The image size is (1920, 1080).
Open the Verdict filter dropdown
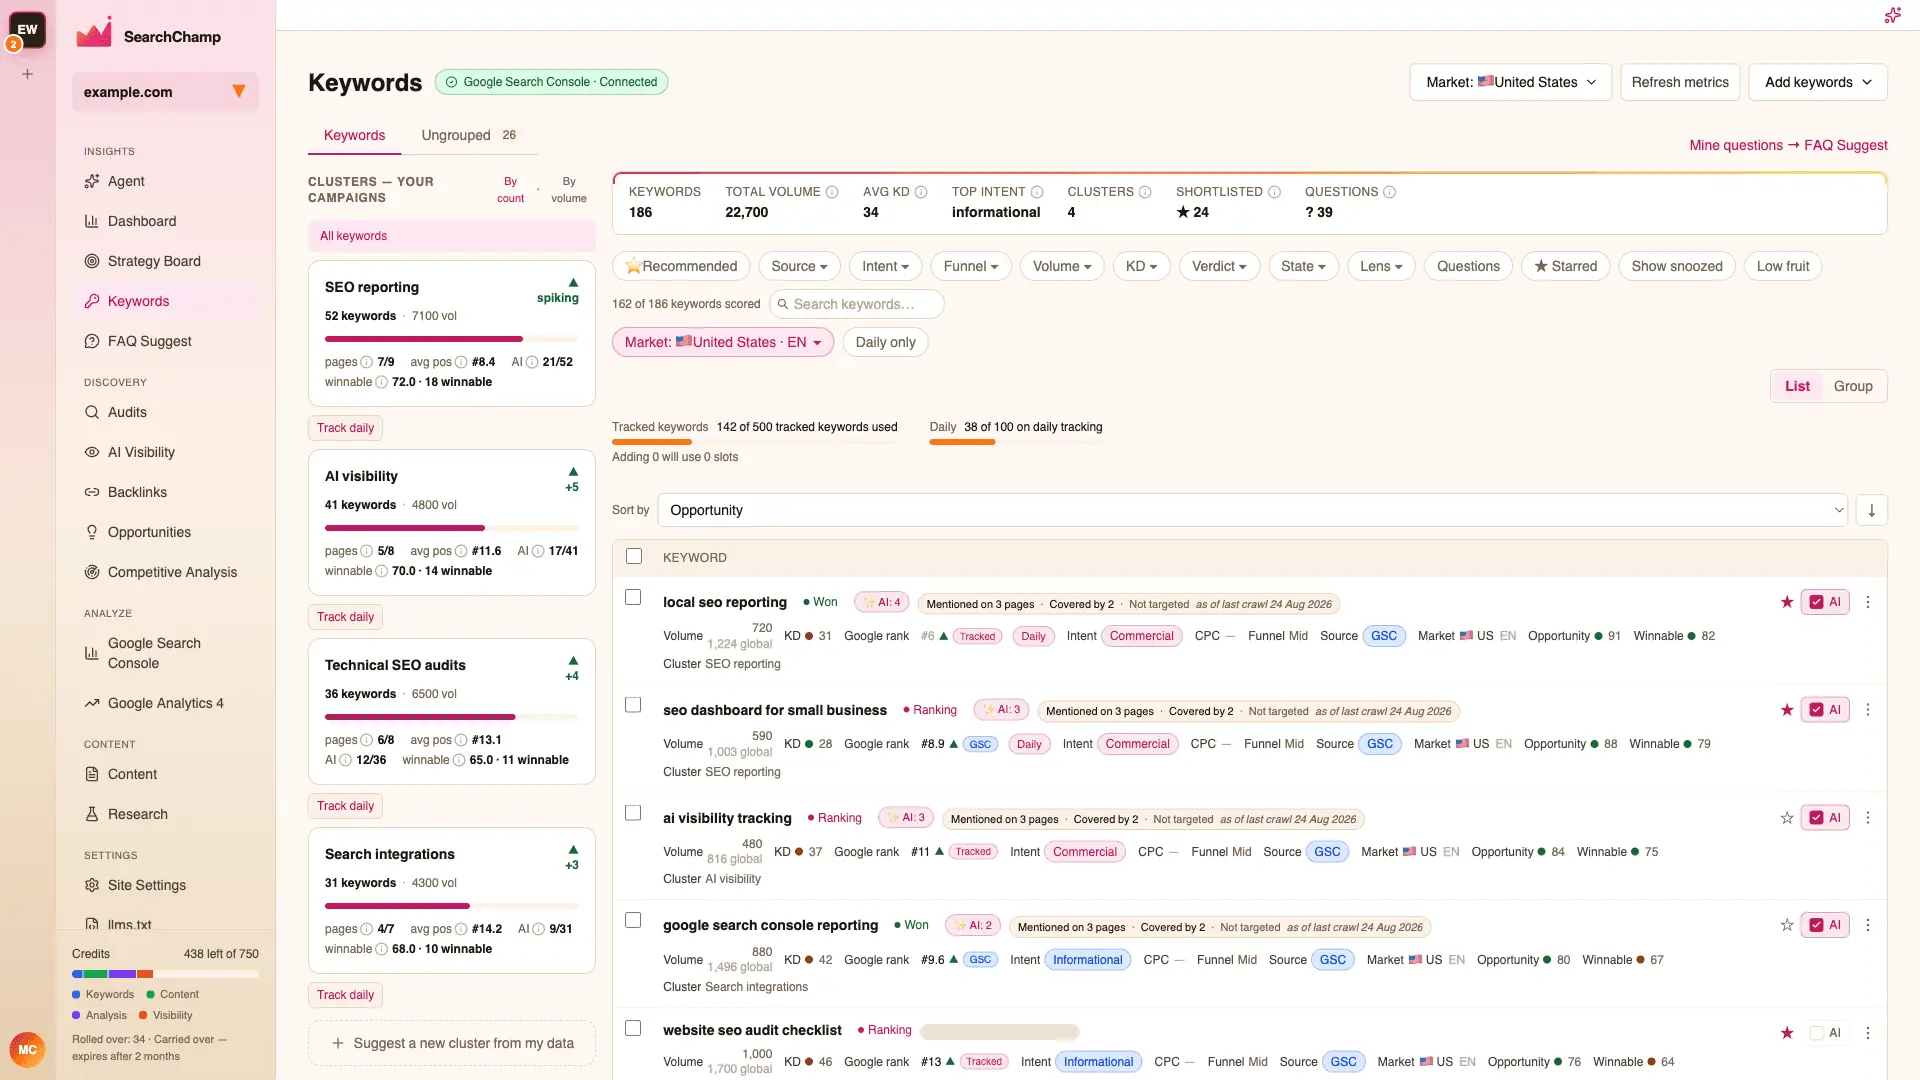click(x=1219, y=266)
